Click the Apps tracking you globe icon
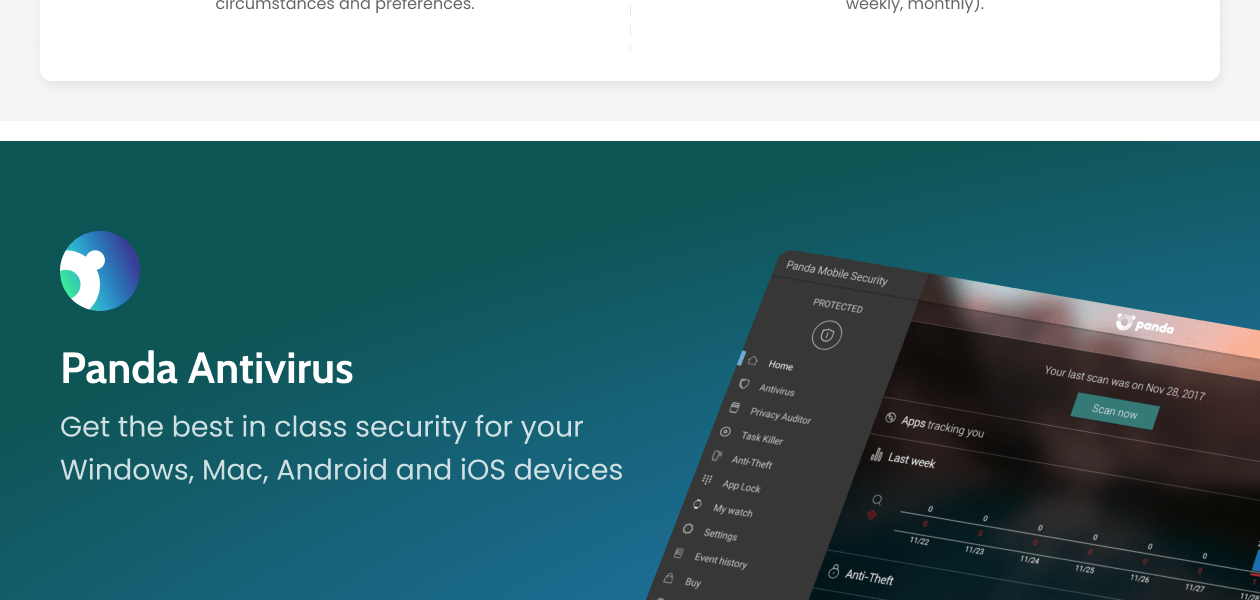This screenshot has width=1260, height=600. (890, 418)
